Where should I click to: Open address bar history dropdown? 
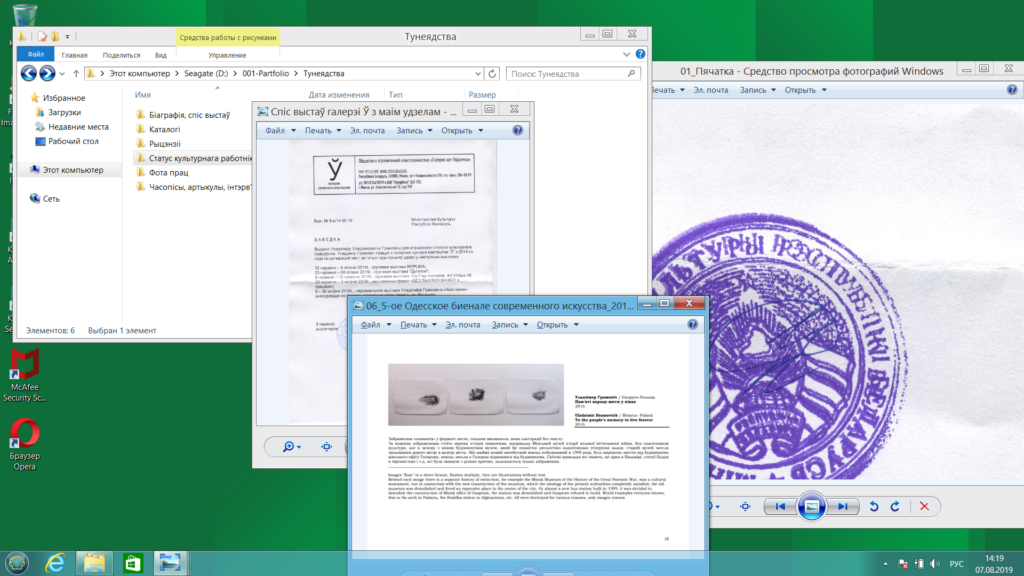(x=478, y=74)
